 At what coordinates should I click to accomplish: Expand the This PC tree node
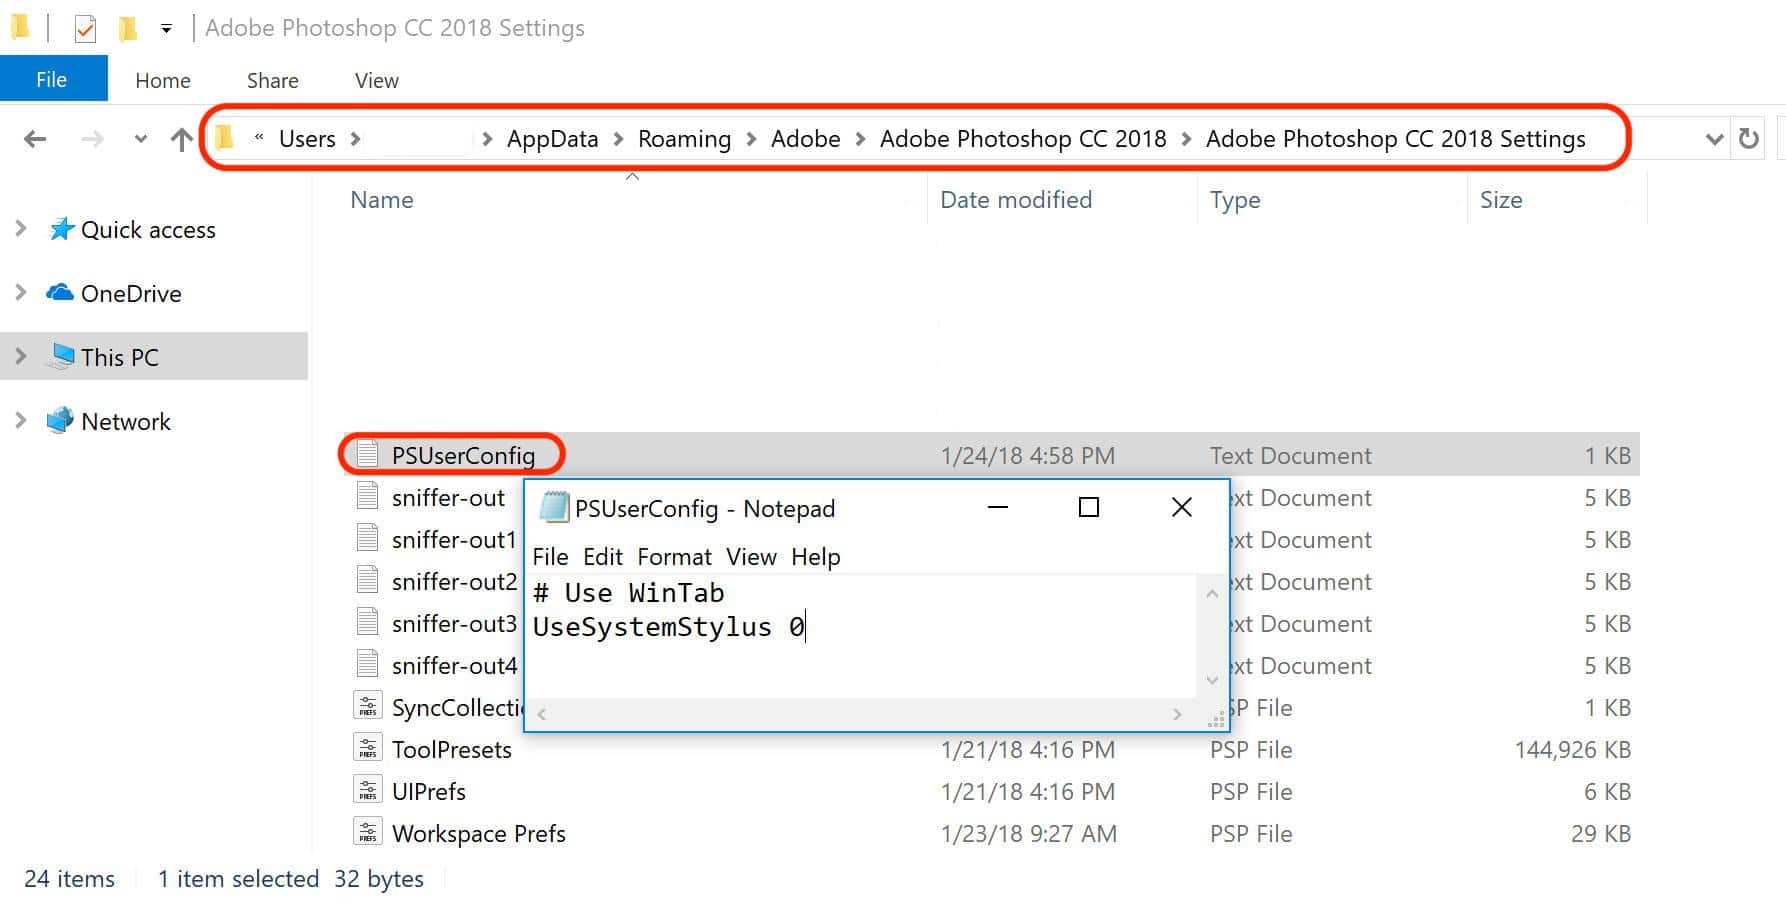pyautogui.click(x=21, y=357)
